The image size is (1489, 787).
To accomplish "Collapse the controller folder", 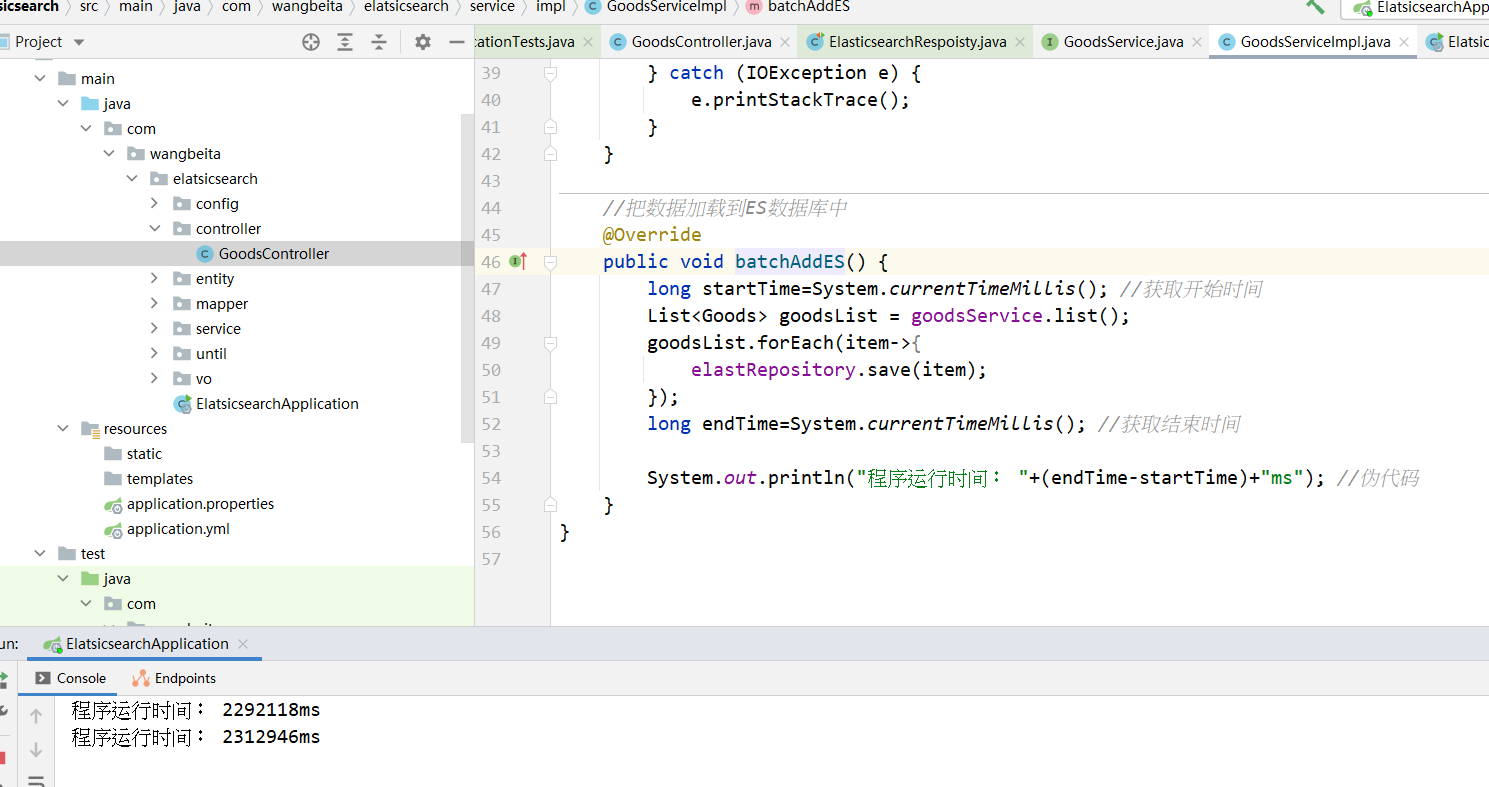I will [x=155, y=228].
